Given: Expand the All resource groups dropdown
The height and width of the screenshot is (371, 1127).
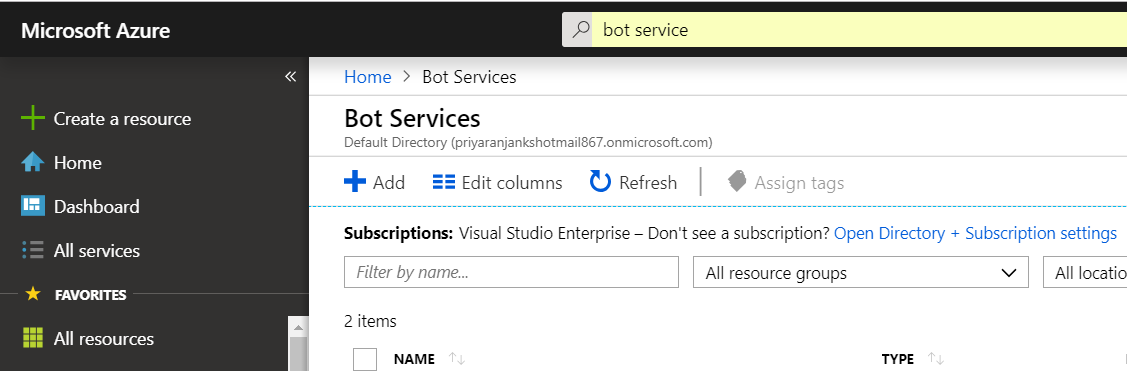Looking at the screenshot, I should point(860,272).
